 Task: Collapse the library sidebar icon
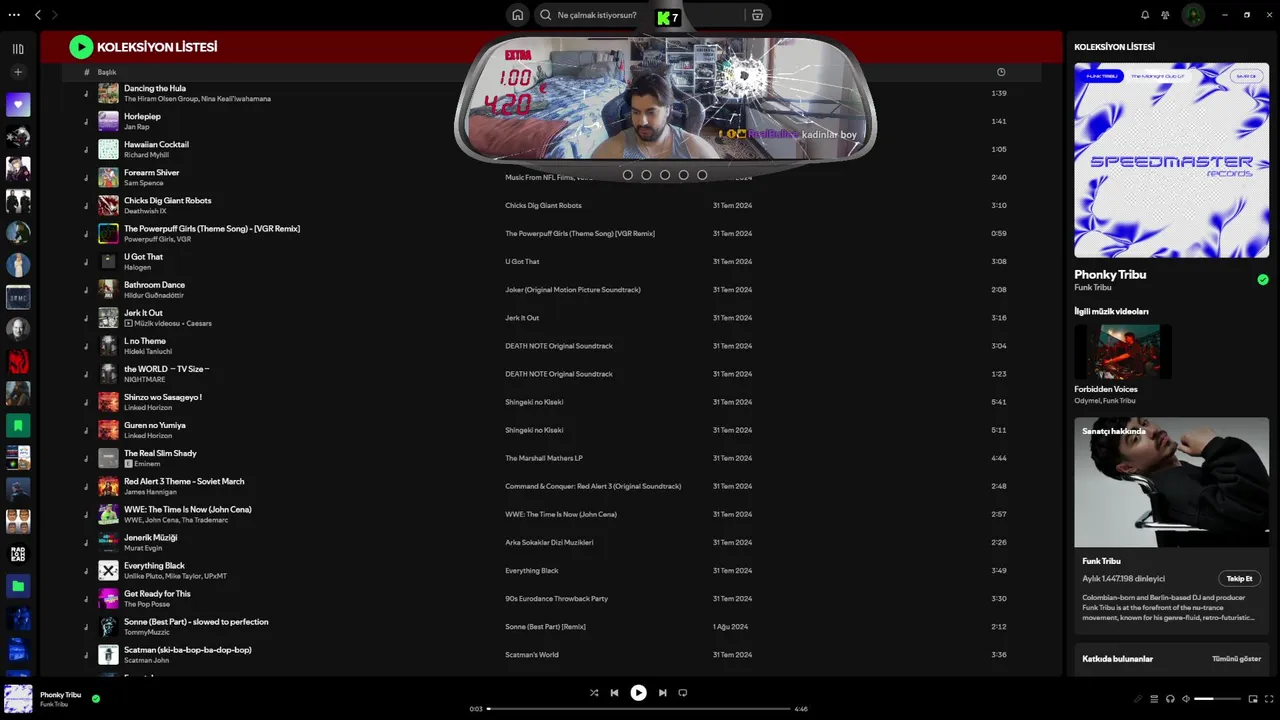[18, 49]
